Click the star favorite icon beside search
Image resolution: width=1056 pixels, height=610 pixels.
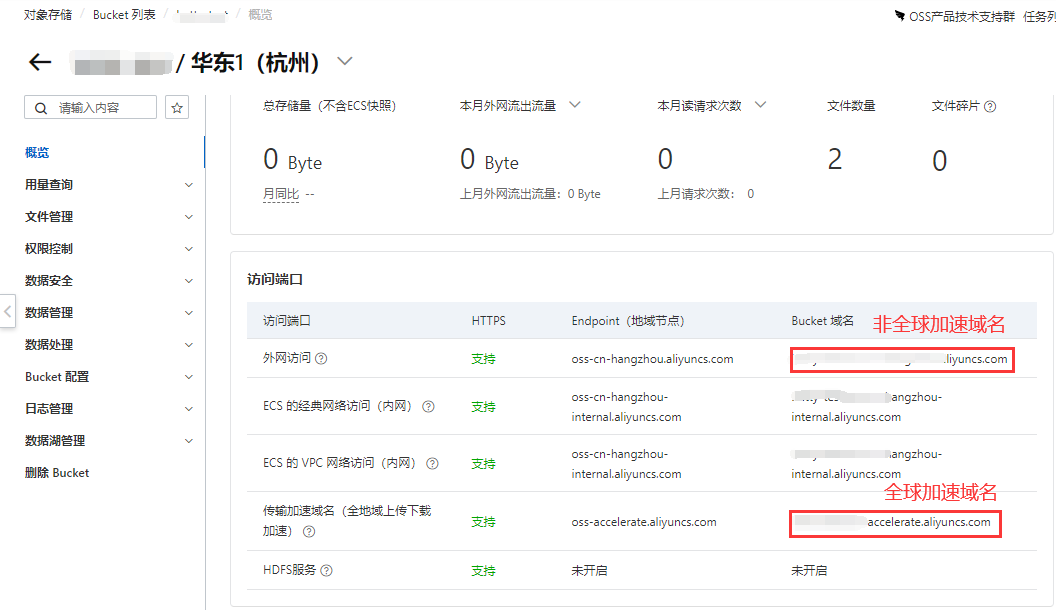point(177,108)
